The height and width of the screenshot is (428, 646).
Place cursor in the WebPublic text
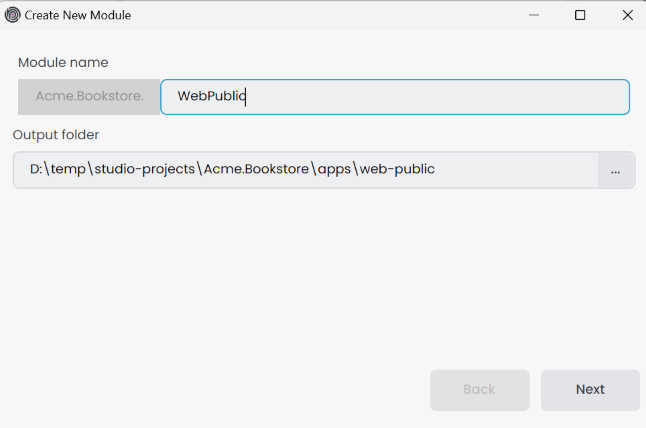(x=211, y=97)
